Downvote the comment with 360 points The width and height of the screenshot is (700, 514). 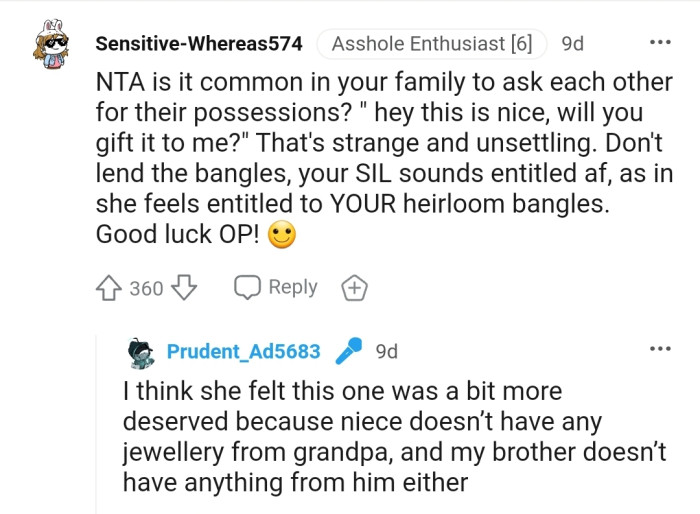182,288
